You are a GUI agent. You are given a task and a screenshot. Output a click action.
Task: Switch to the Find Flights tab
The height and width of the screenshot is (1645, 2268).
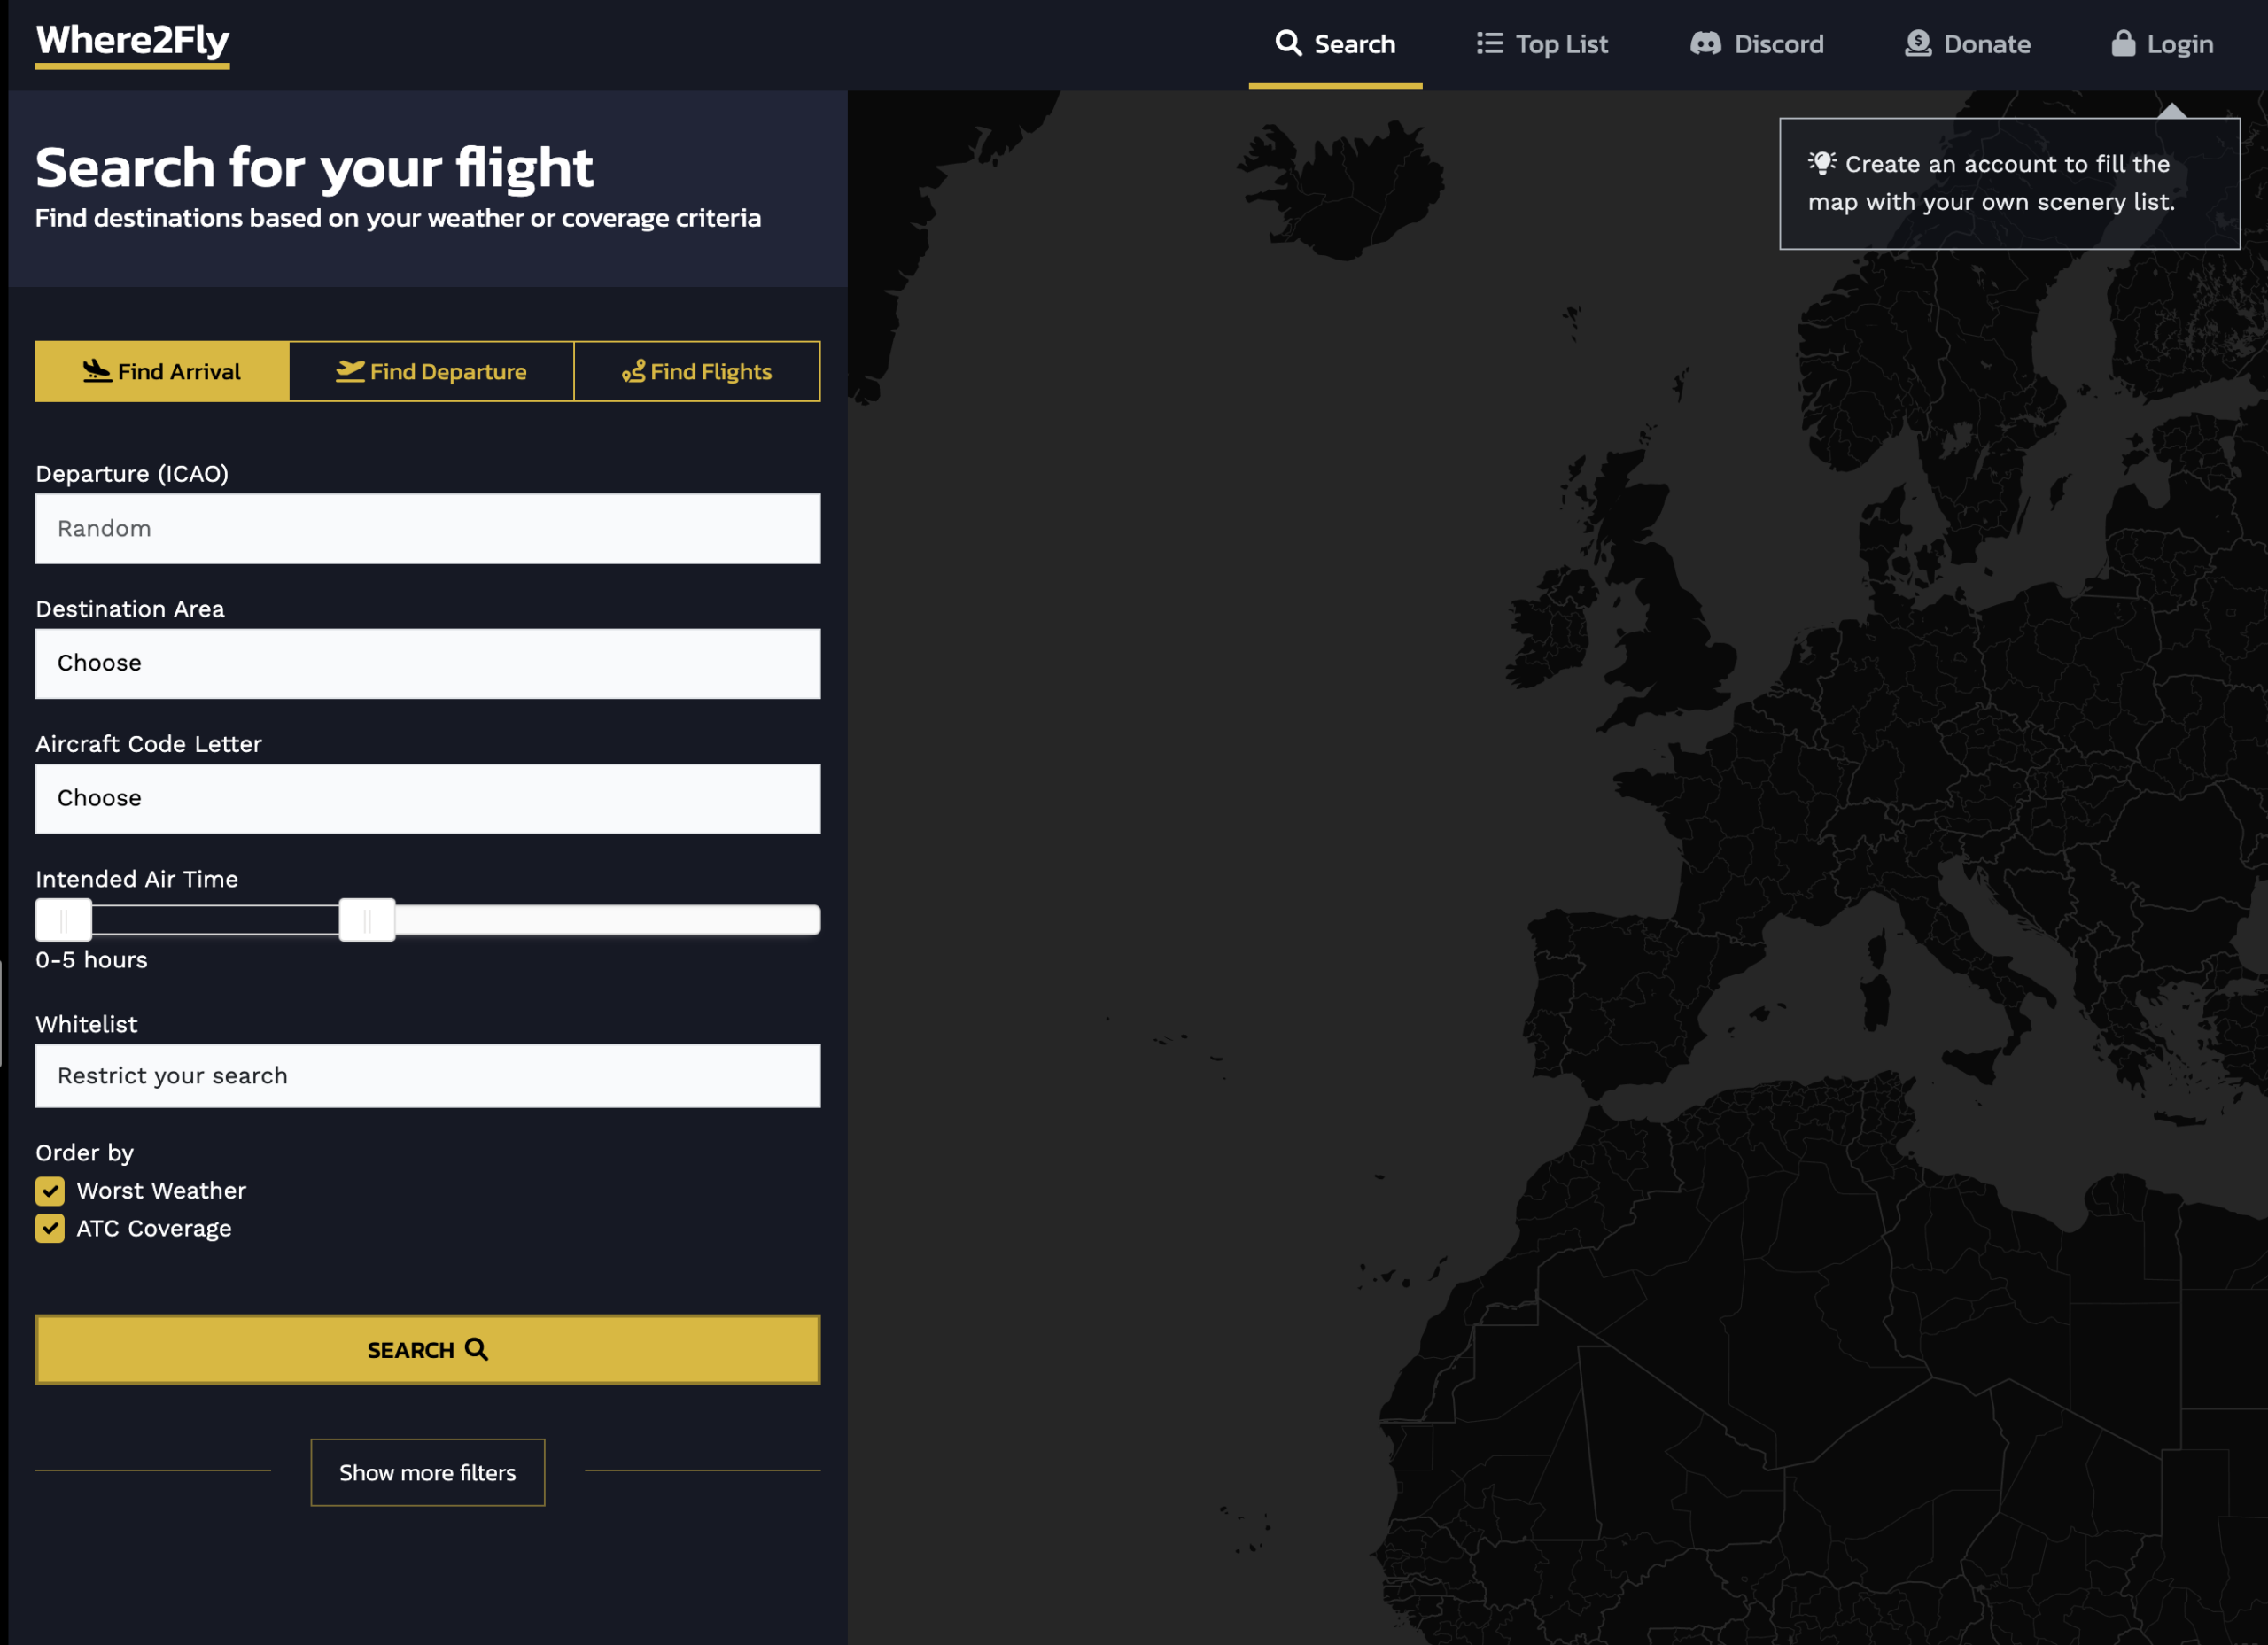(x=697, y=371)
